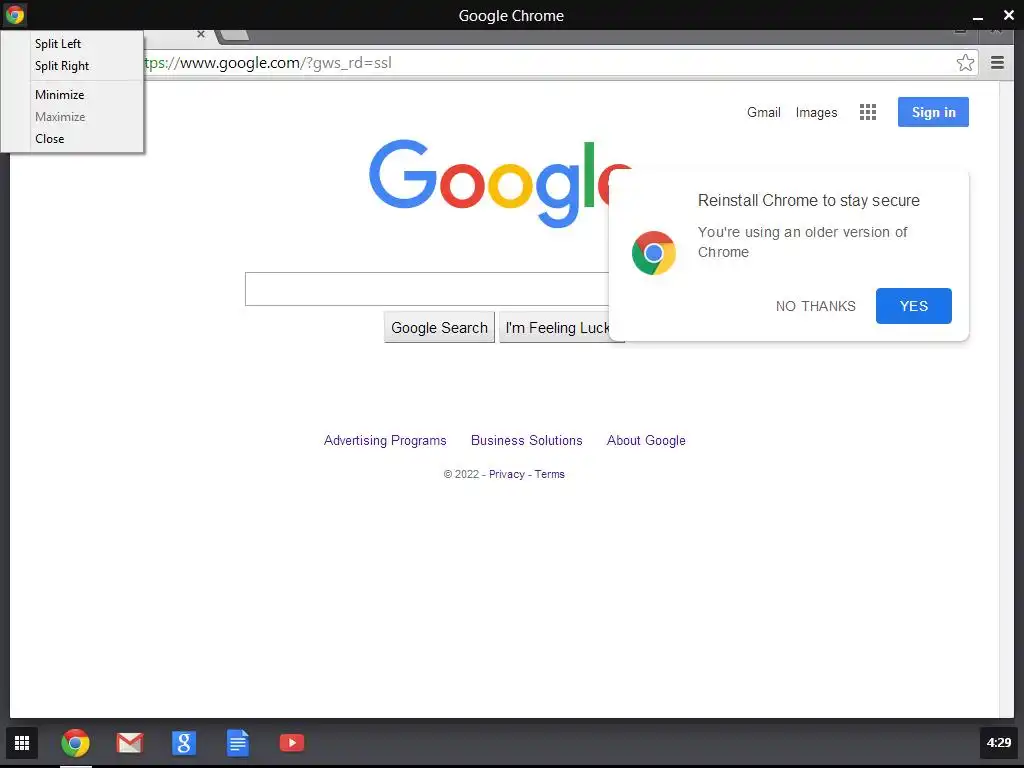Open Google Search app on the shelf

184,743
